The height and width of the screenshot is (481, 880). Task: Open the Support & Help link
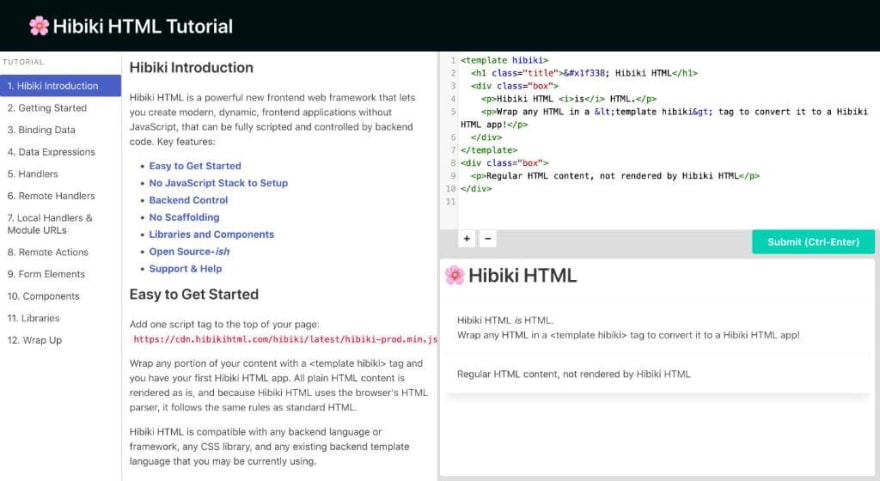coord(185,269)
